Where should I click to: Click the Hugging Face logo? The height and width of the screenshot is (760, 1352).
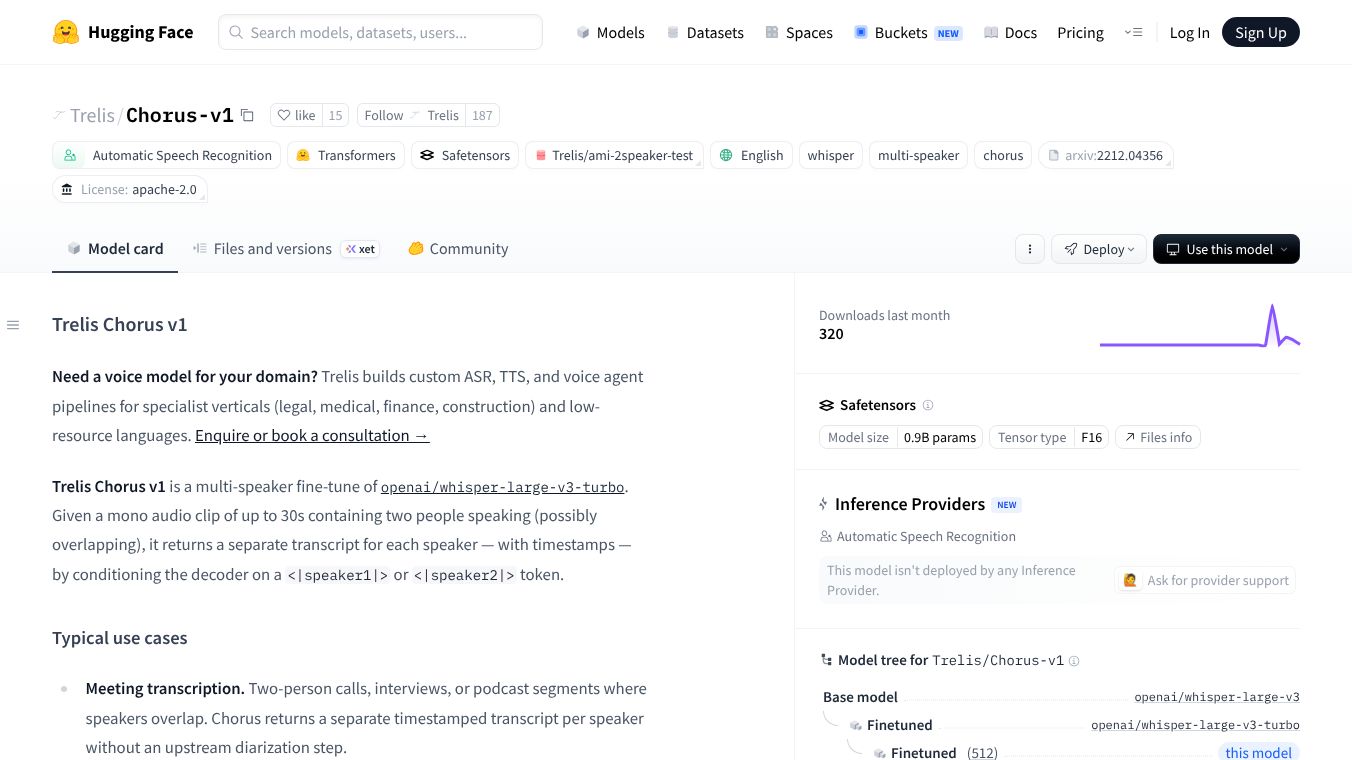122,32
